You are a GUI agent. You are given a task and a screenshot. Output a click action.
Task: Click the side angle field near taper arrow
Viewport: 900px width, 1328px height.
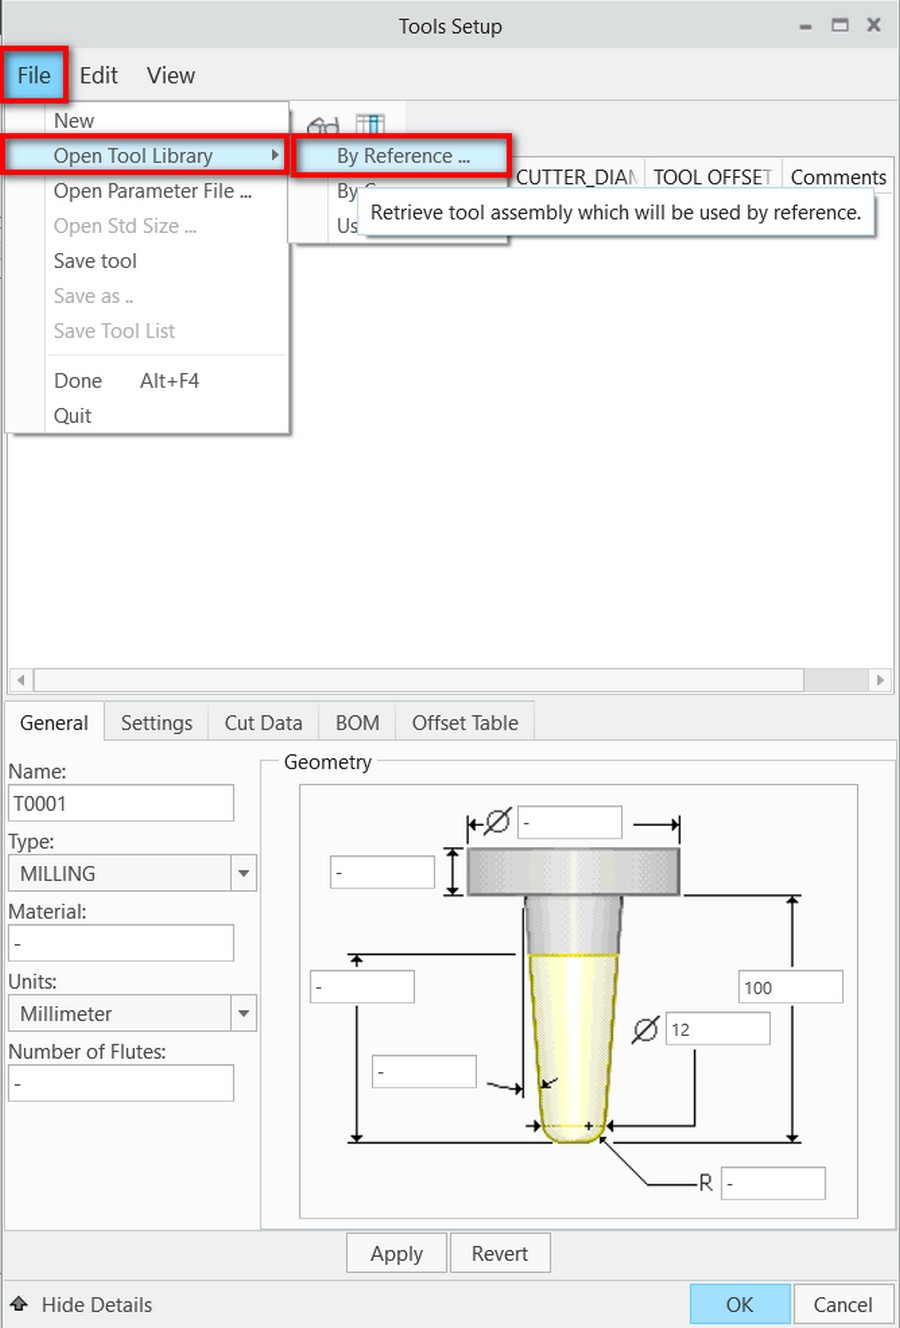(x=424, y=1072)
